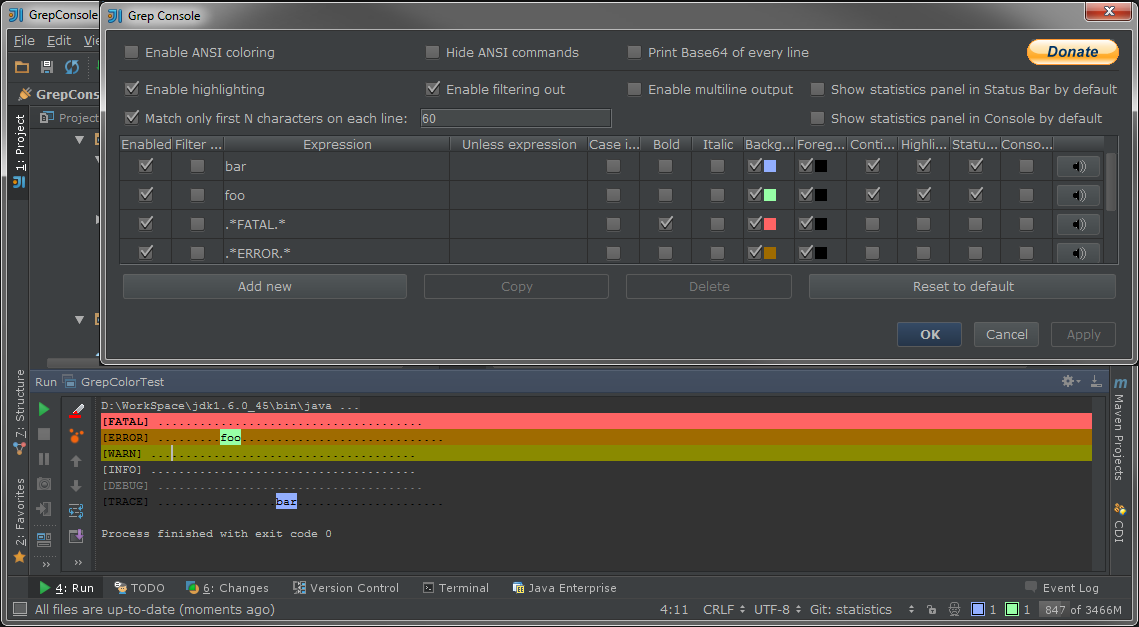Pick the red background swatch for .*FATAL.*
The image size is (1139, 627).
click(770, 224)
